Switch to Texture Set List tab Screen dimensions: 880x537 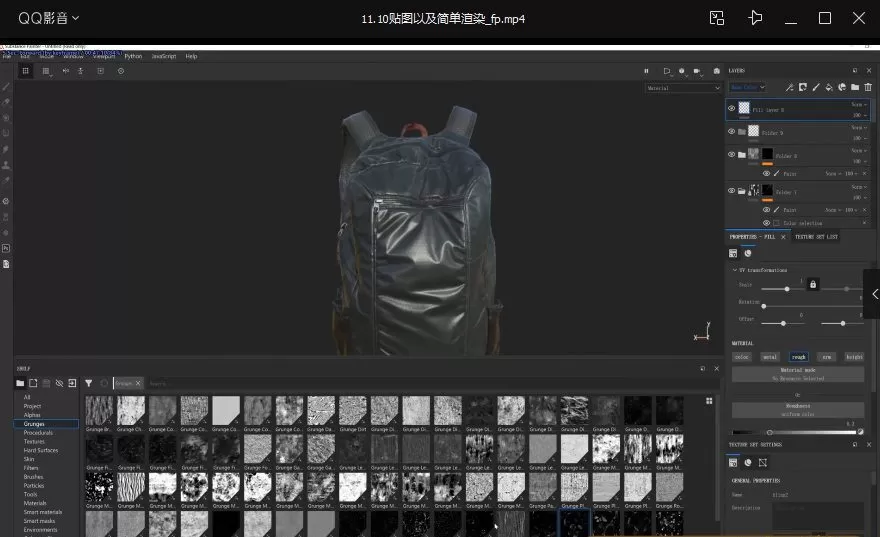816,237
